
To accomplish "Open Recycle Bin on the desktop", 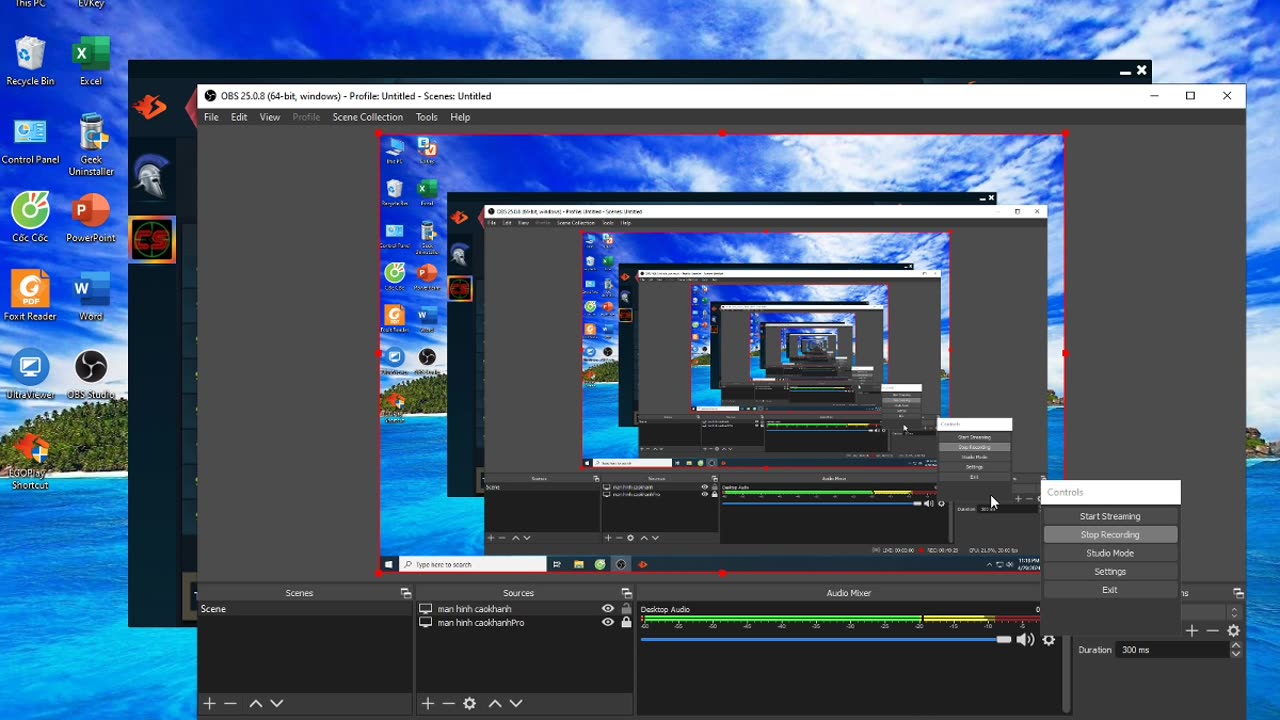I will (x=30, y=62).
